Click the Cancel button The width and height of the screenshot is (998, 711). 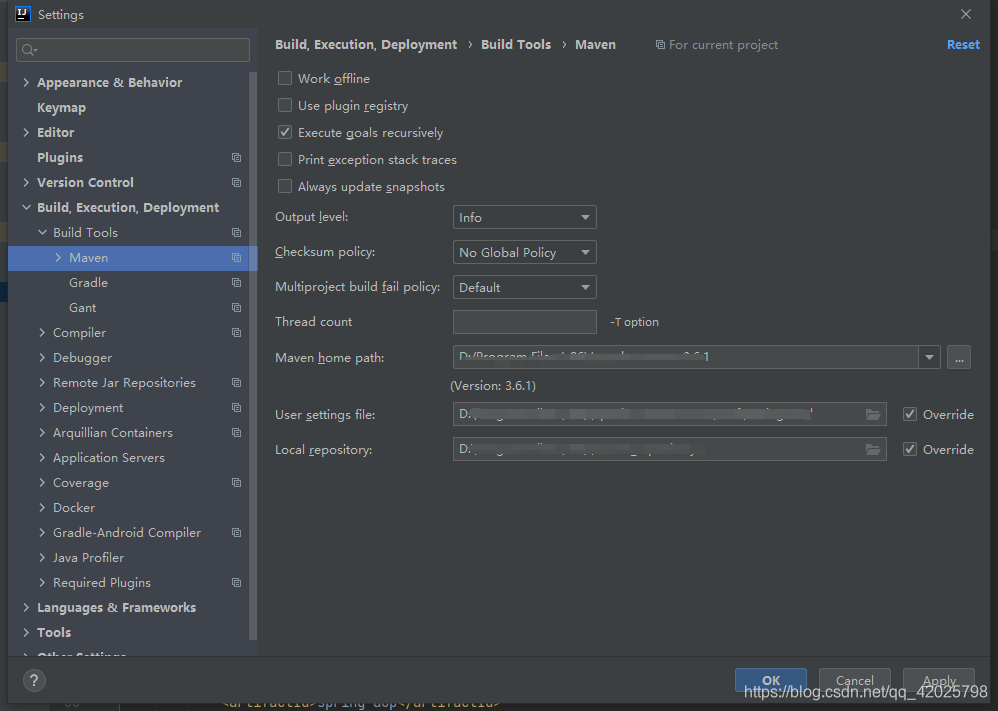(854, 680)
